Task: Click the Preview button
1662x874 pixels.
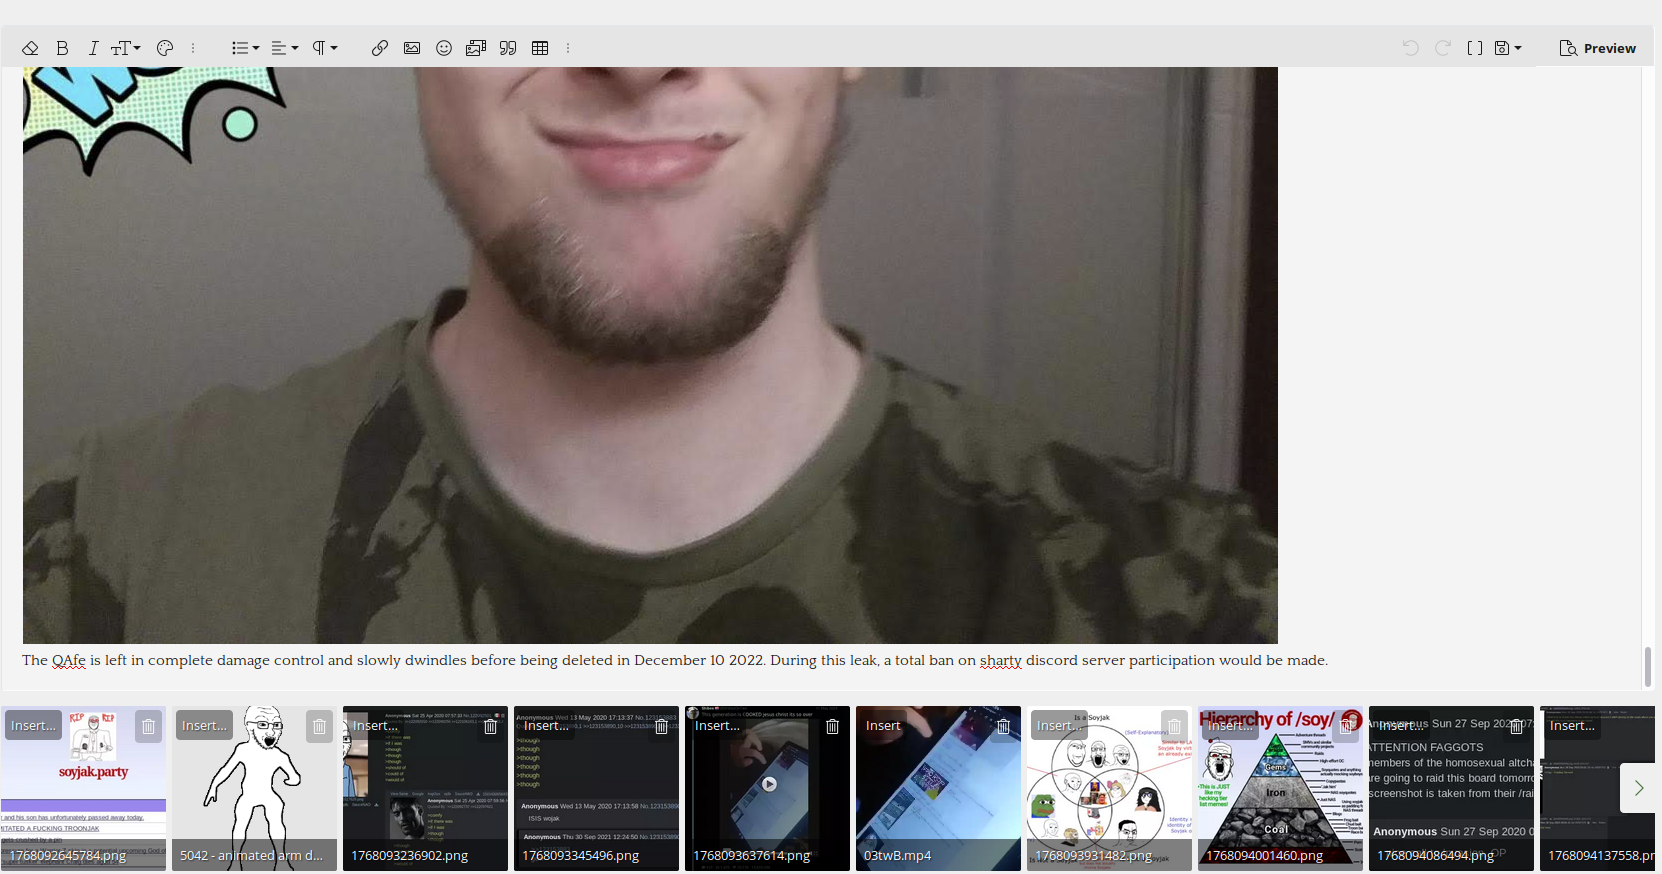Action: (1598, 48)
